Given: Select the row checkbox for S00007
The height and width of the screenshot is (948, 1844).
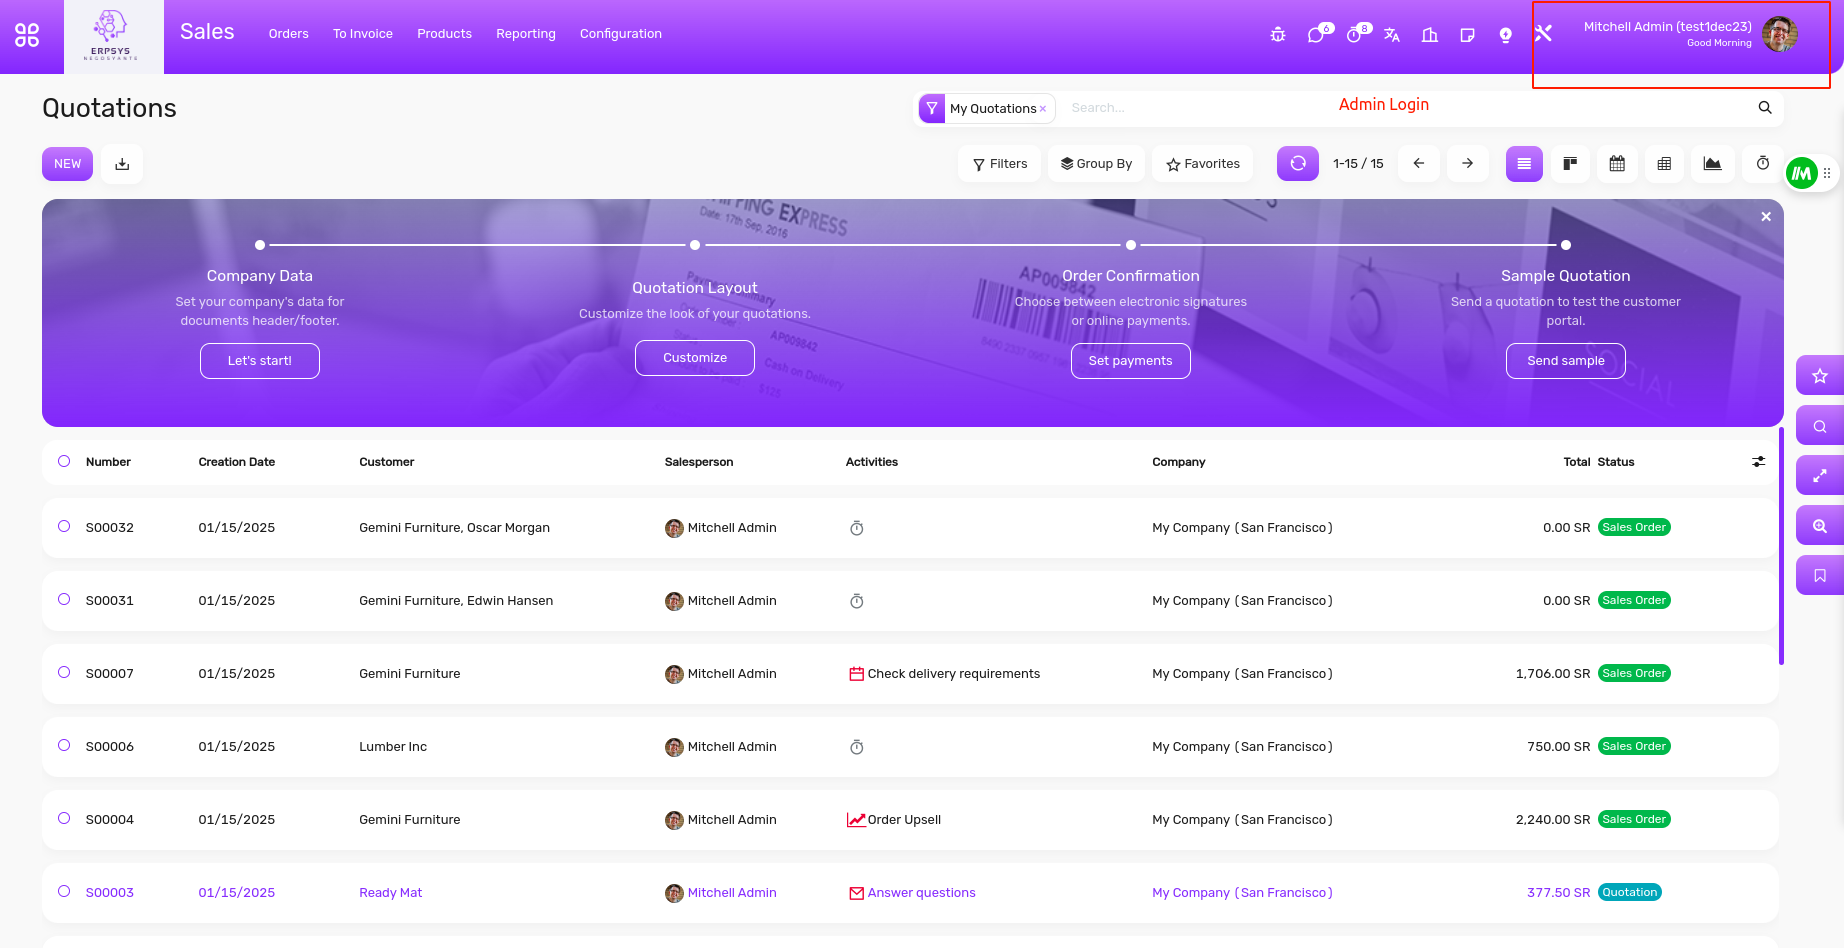Looking at the screenshot, I should pos(64,672).
